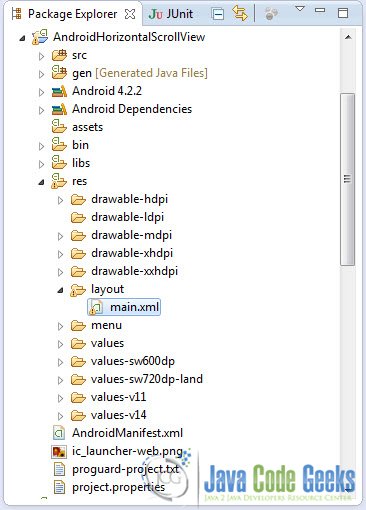Click the AndroidManifest.xml file icon
The height and width of the screenshot is (510, 366).
click(59, 433)
